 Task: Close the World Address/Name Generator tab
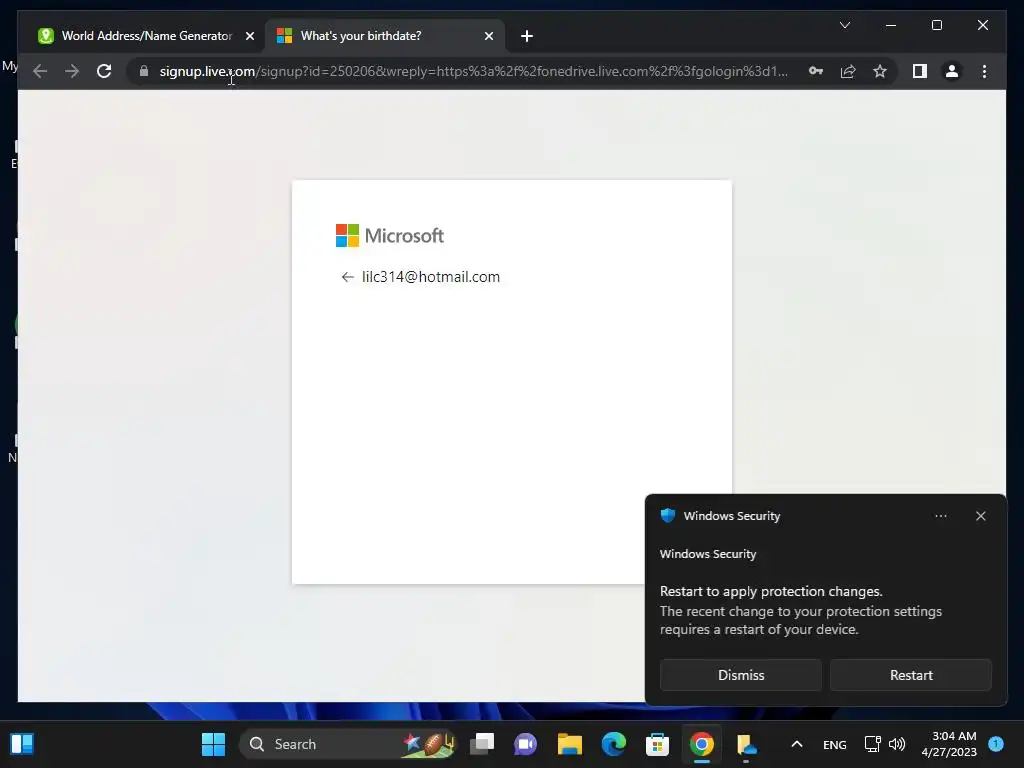(249, 36)
